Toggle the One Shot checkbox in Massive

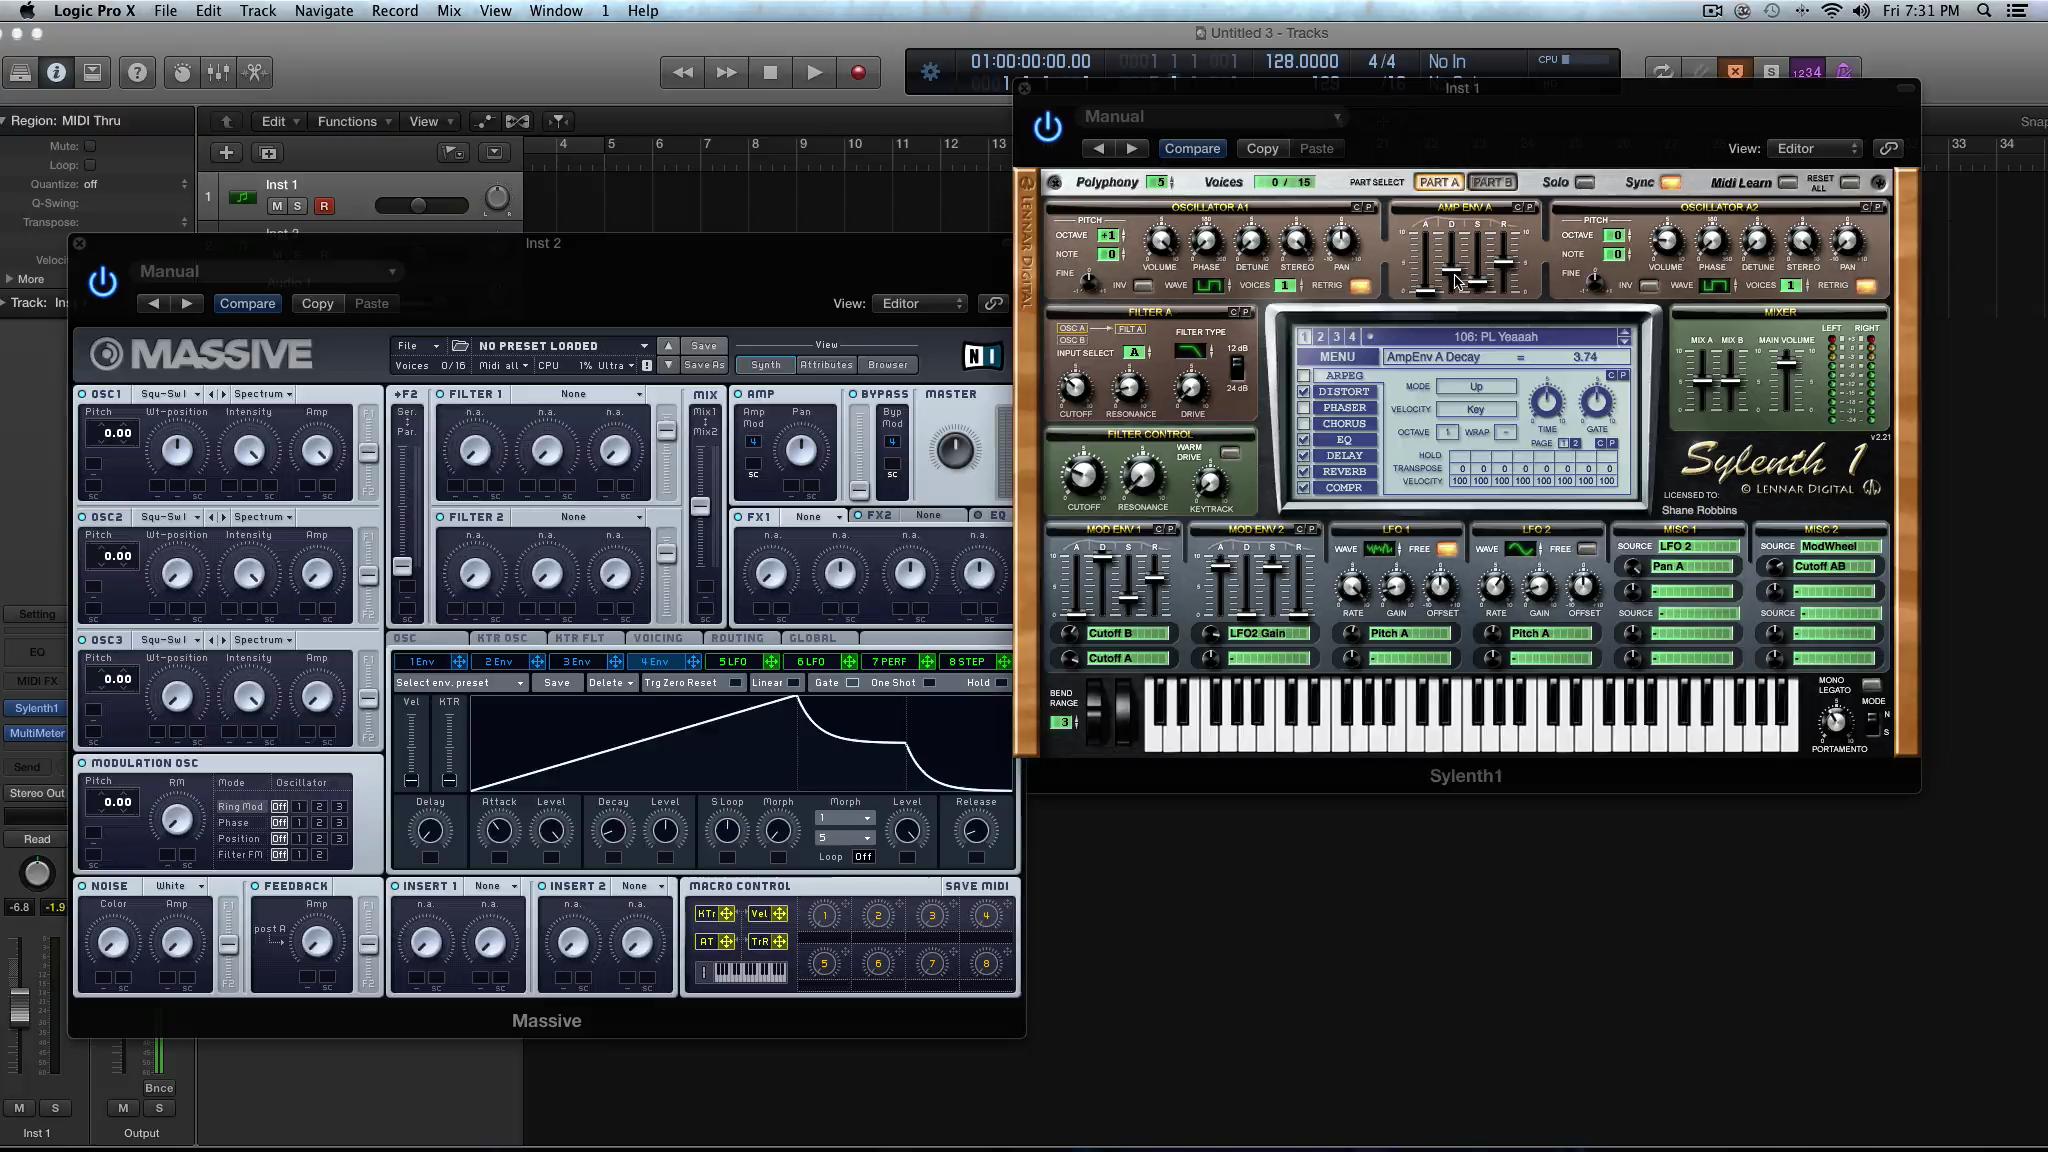pos(934,682)
